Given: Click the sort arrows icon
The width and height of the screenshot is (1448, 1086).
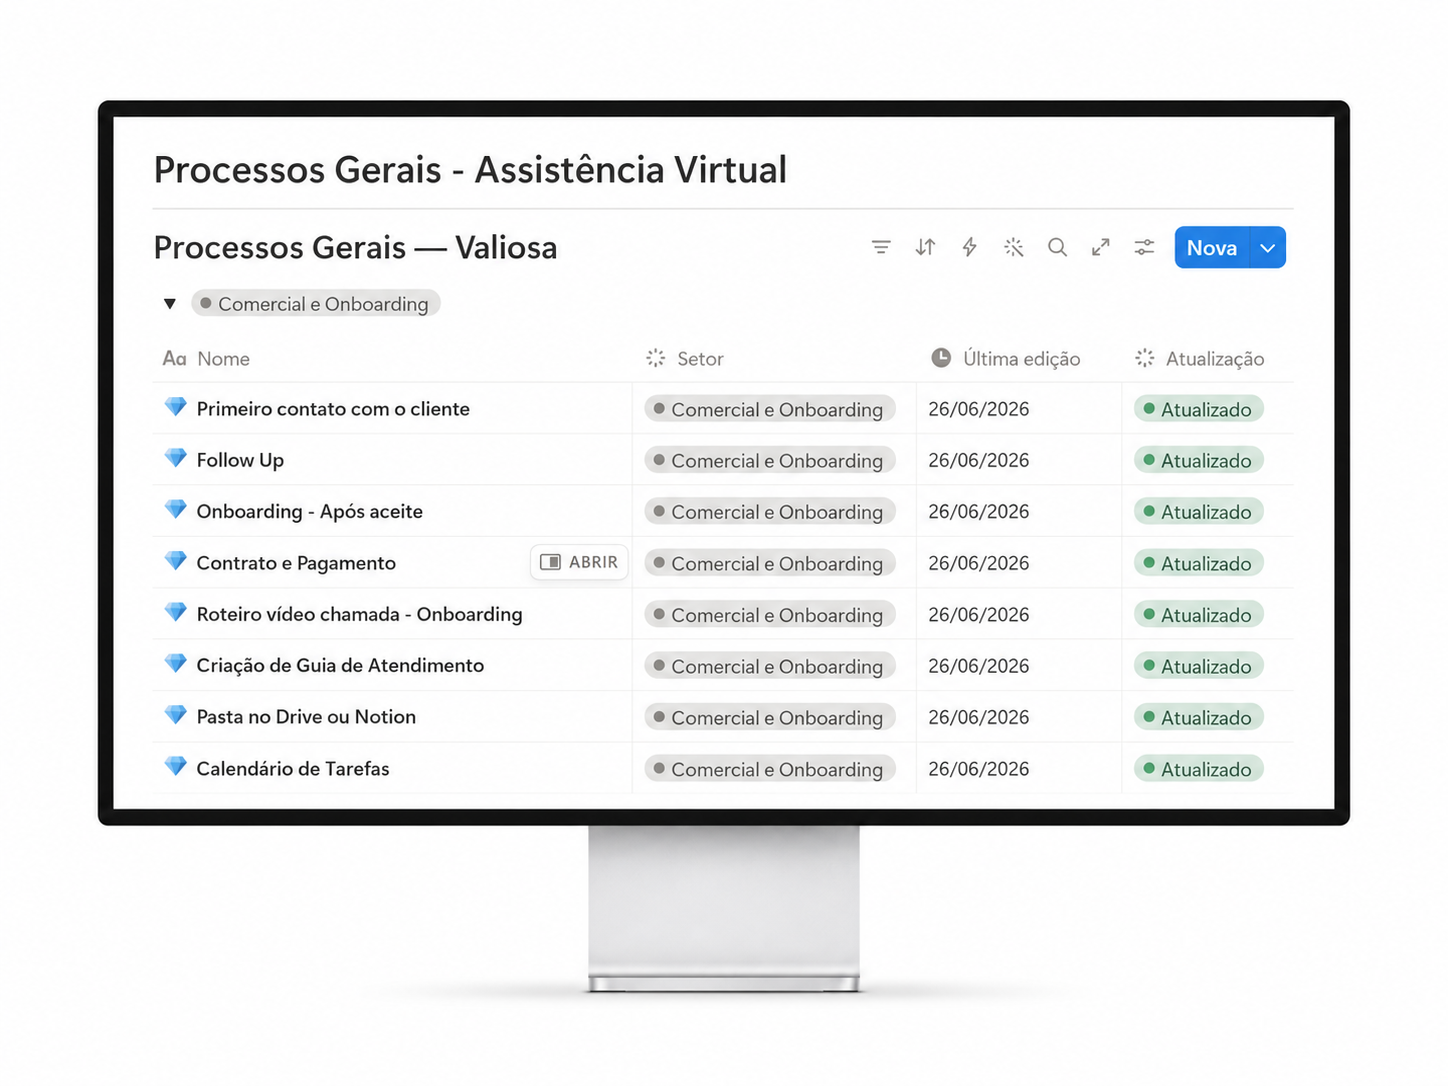Looking at the screenshot, I should pos(925,247).
